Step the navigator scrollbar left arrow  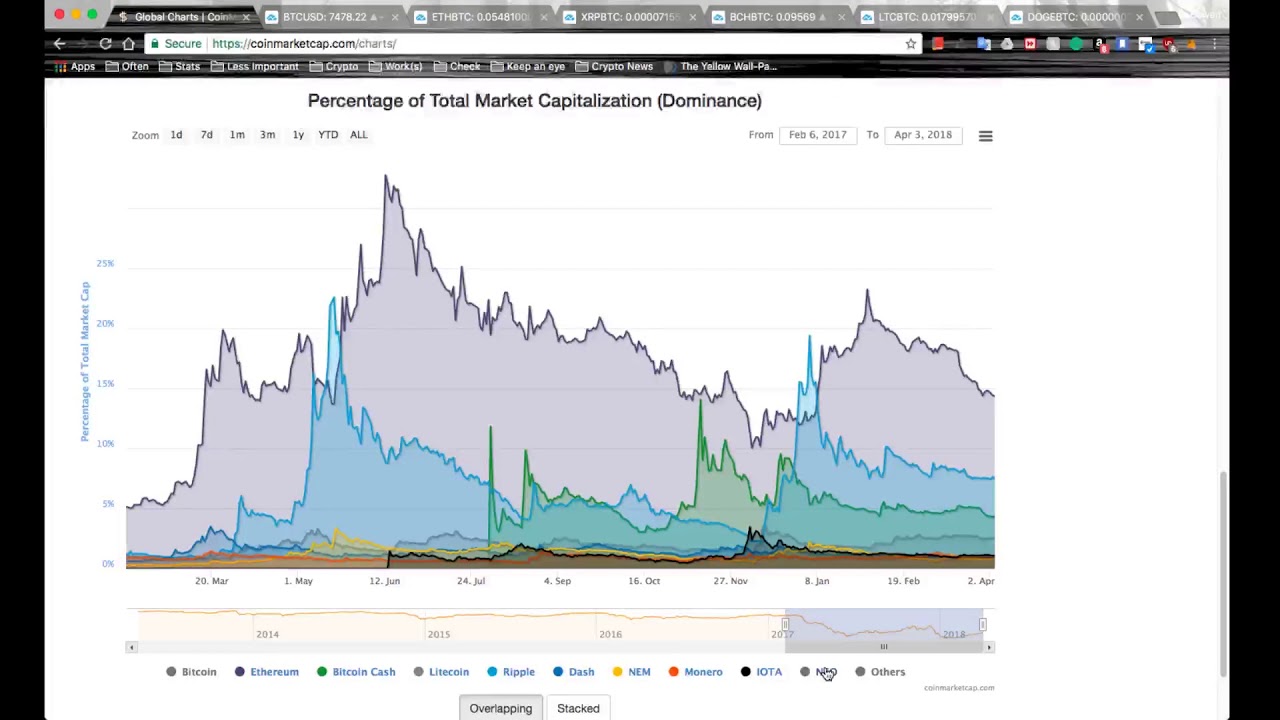tap(131, 648)
